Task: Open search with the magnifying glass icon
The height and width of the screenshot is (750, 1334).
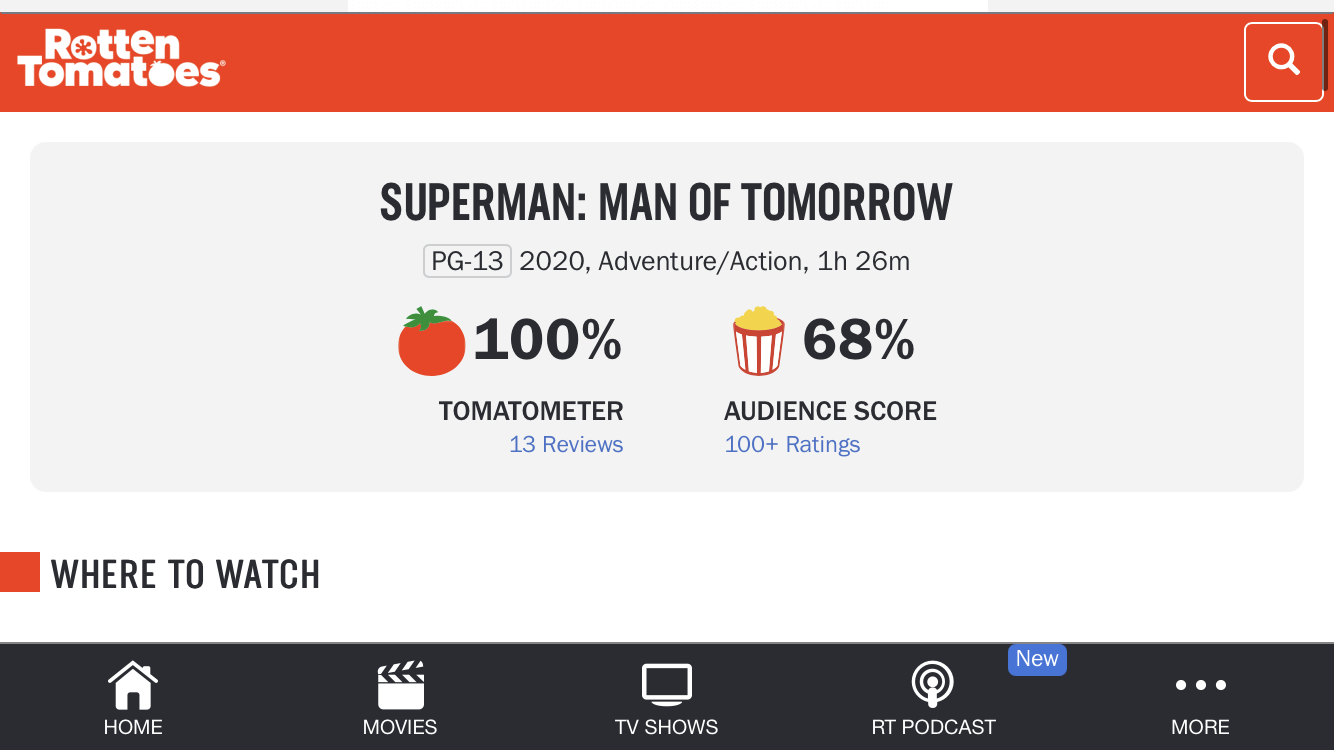Action: pos(1283,61)
